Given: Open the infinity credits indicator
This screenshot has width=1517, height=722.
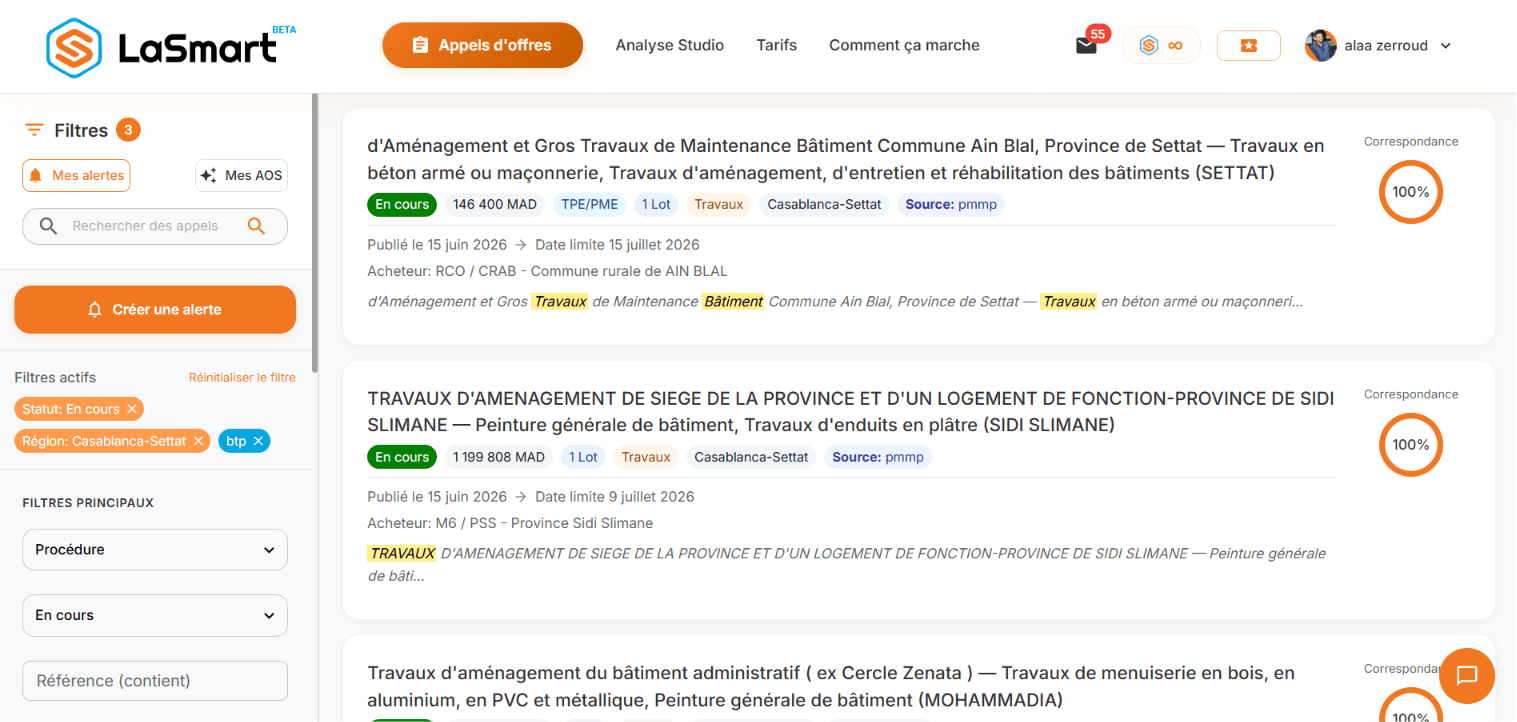Looking at the screenshot, I should (1161, 45).
